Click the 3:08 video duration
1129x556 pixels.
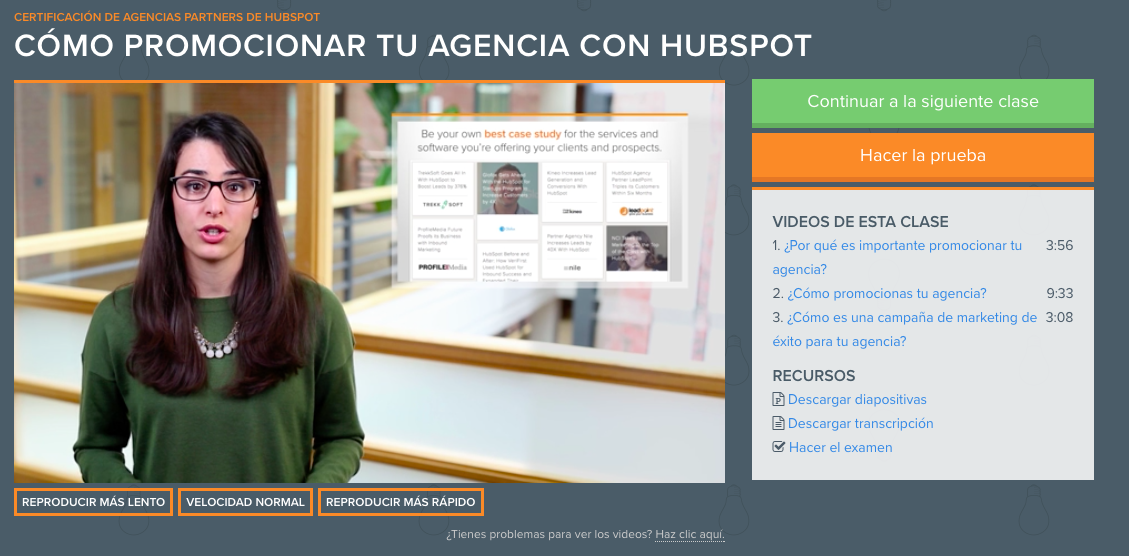coord(1059,318)
